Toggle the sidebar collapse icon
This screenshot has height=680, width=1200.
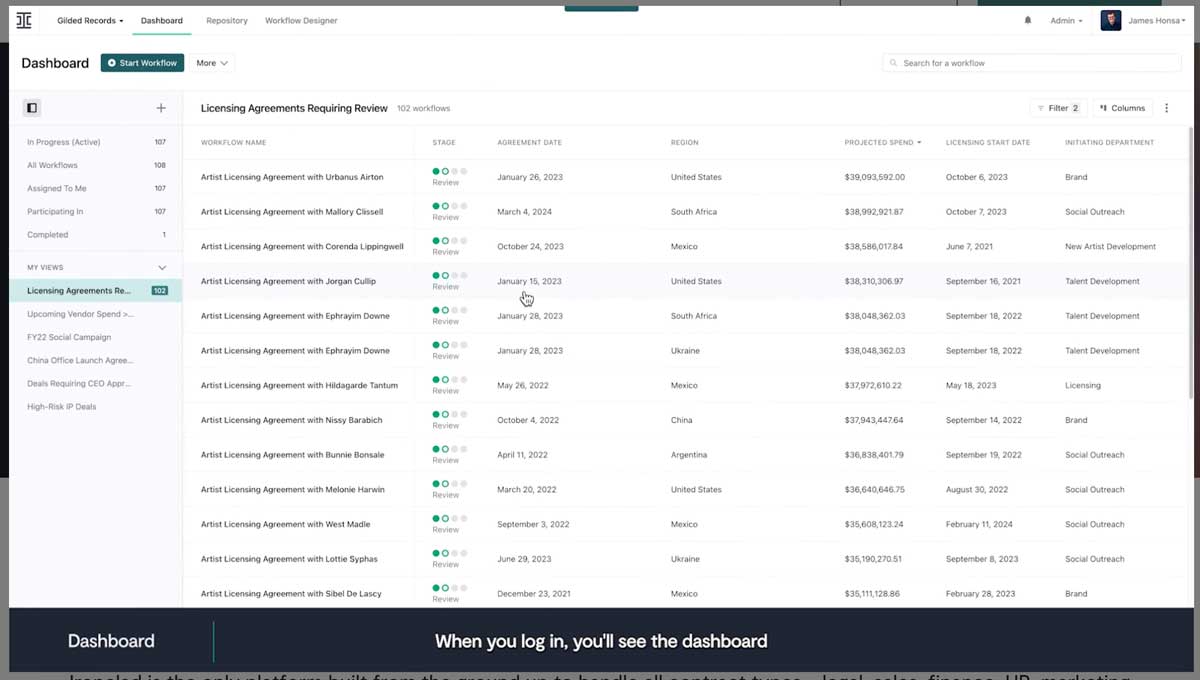(x=31, y=107)
